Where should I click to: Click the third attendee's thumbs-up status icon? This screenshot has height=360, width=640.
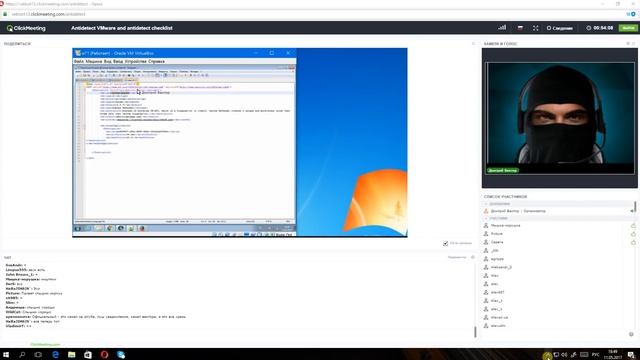pyautogui.click(x=633, y=242)
